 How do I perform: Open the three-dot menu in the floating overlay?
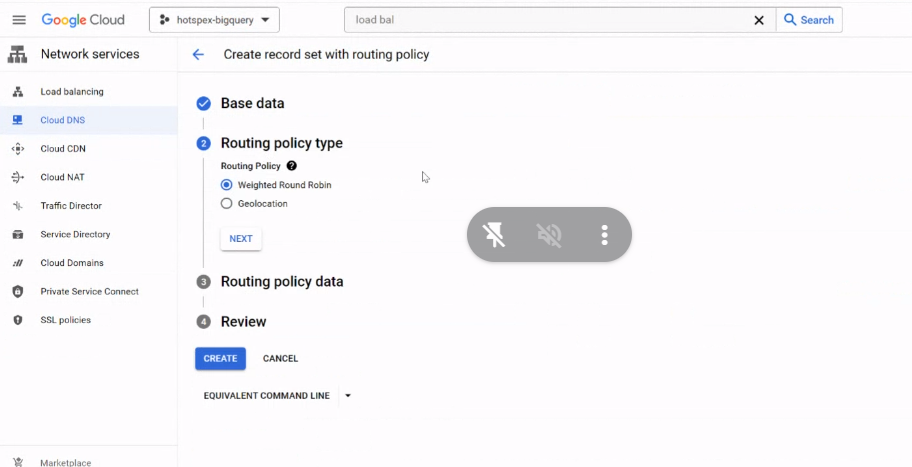[604, 235]
